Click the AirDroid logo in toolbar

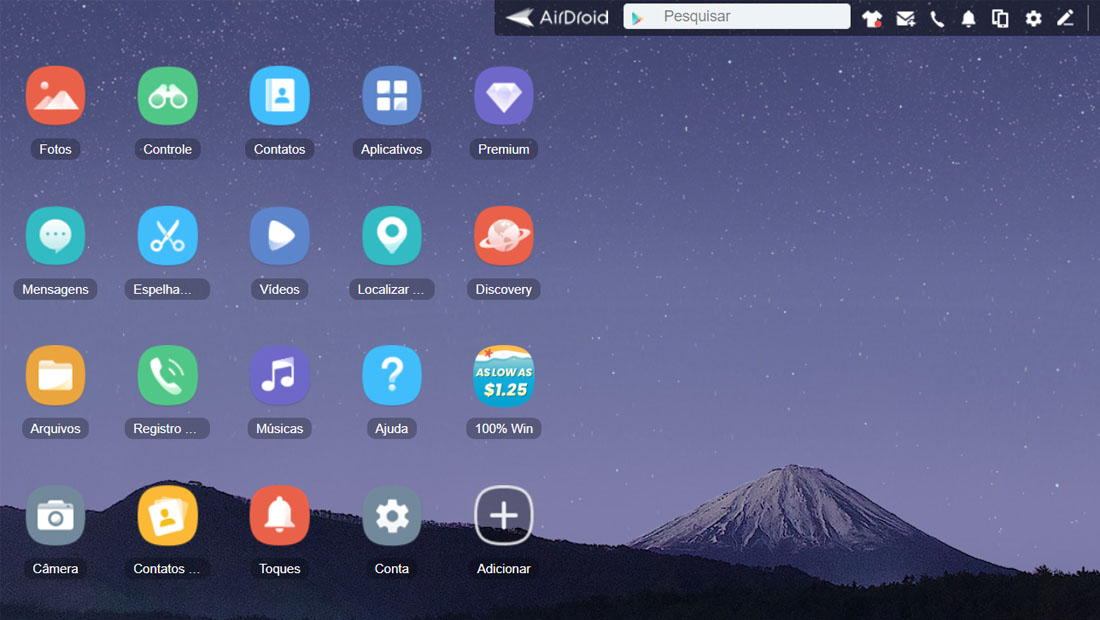tap(557, 17)
